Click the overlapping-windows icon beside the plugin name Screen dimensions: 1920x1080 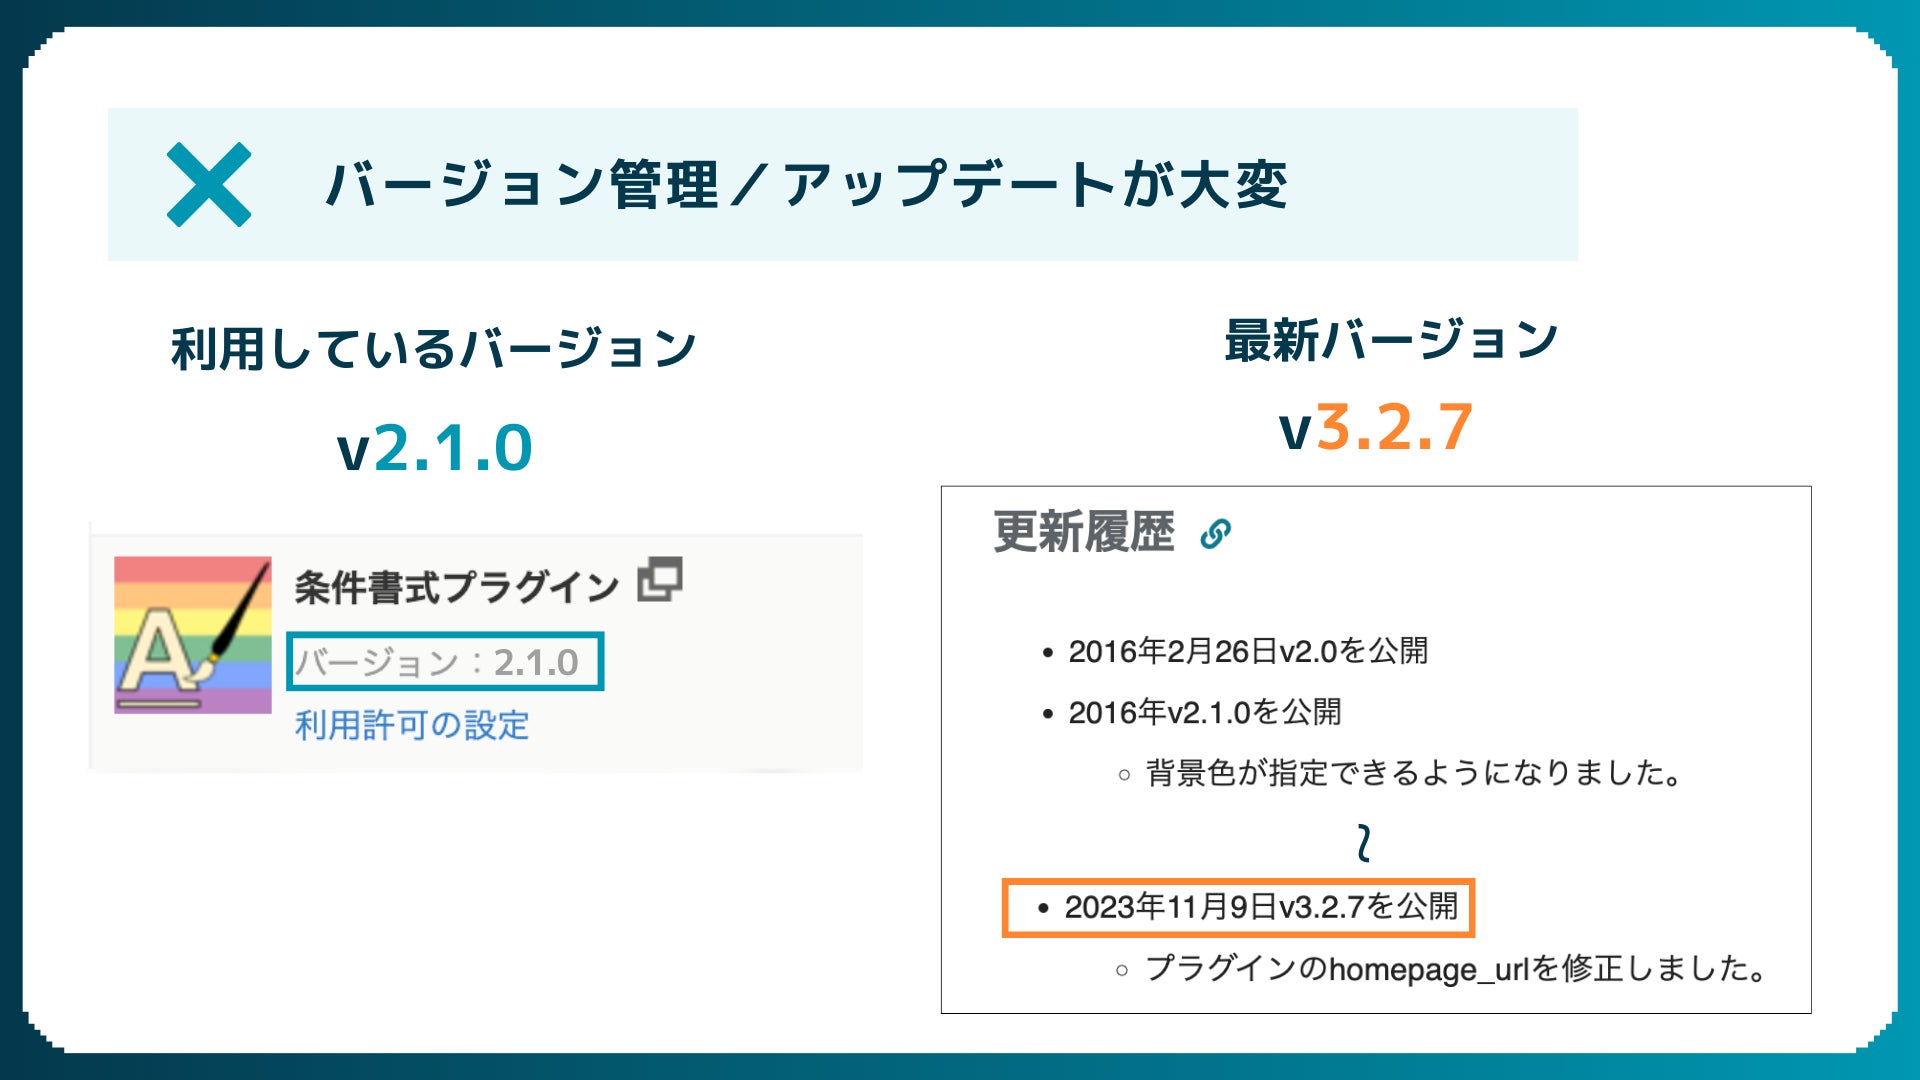coord(660,579)
